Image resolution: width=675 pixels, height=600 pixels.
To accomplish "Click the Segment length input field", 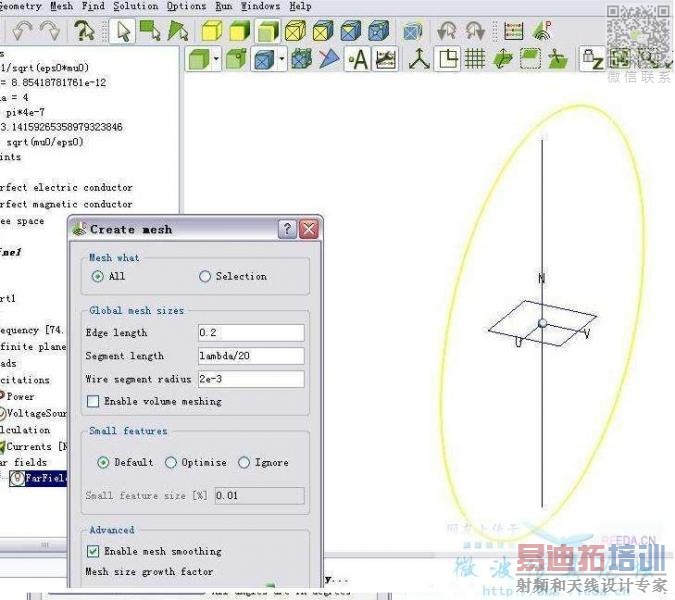I will click(x=251, y=356).
